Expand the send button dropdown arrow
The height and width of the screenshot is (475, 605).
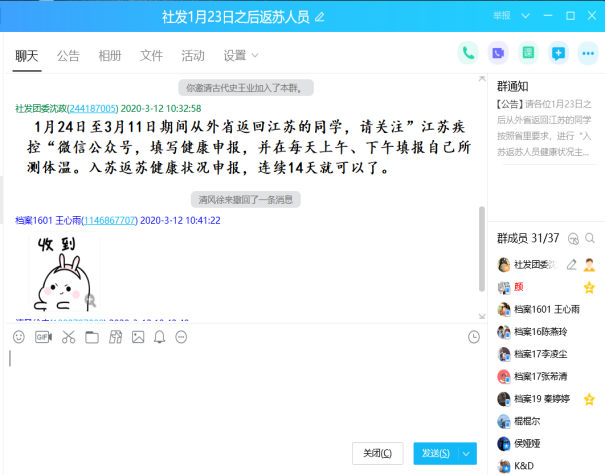[467, 454]
